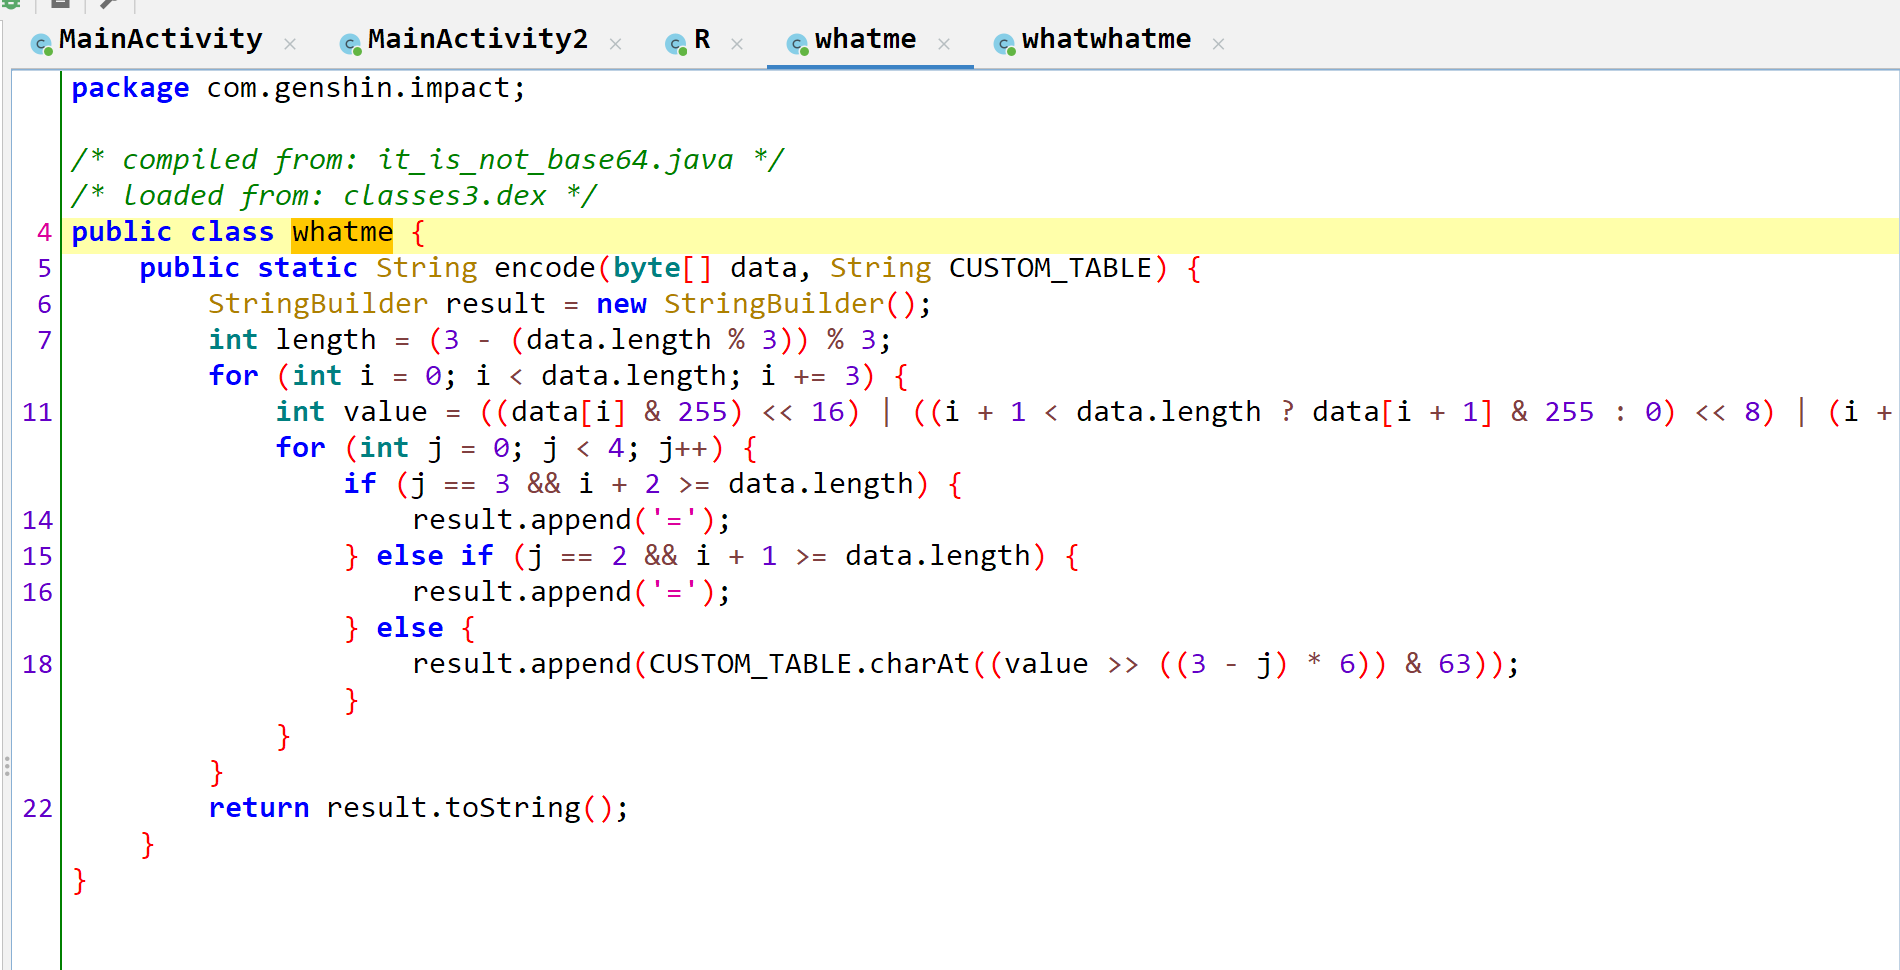
Task: Click line number 15 in the gutter
Action: (37, 557)
